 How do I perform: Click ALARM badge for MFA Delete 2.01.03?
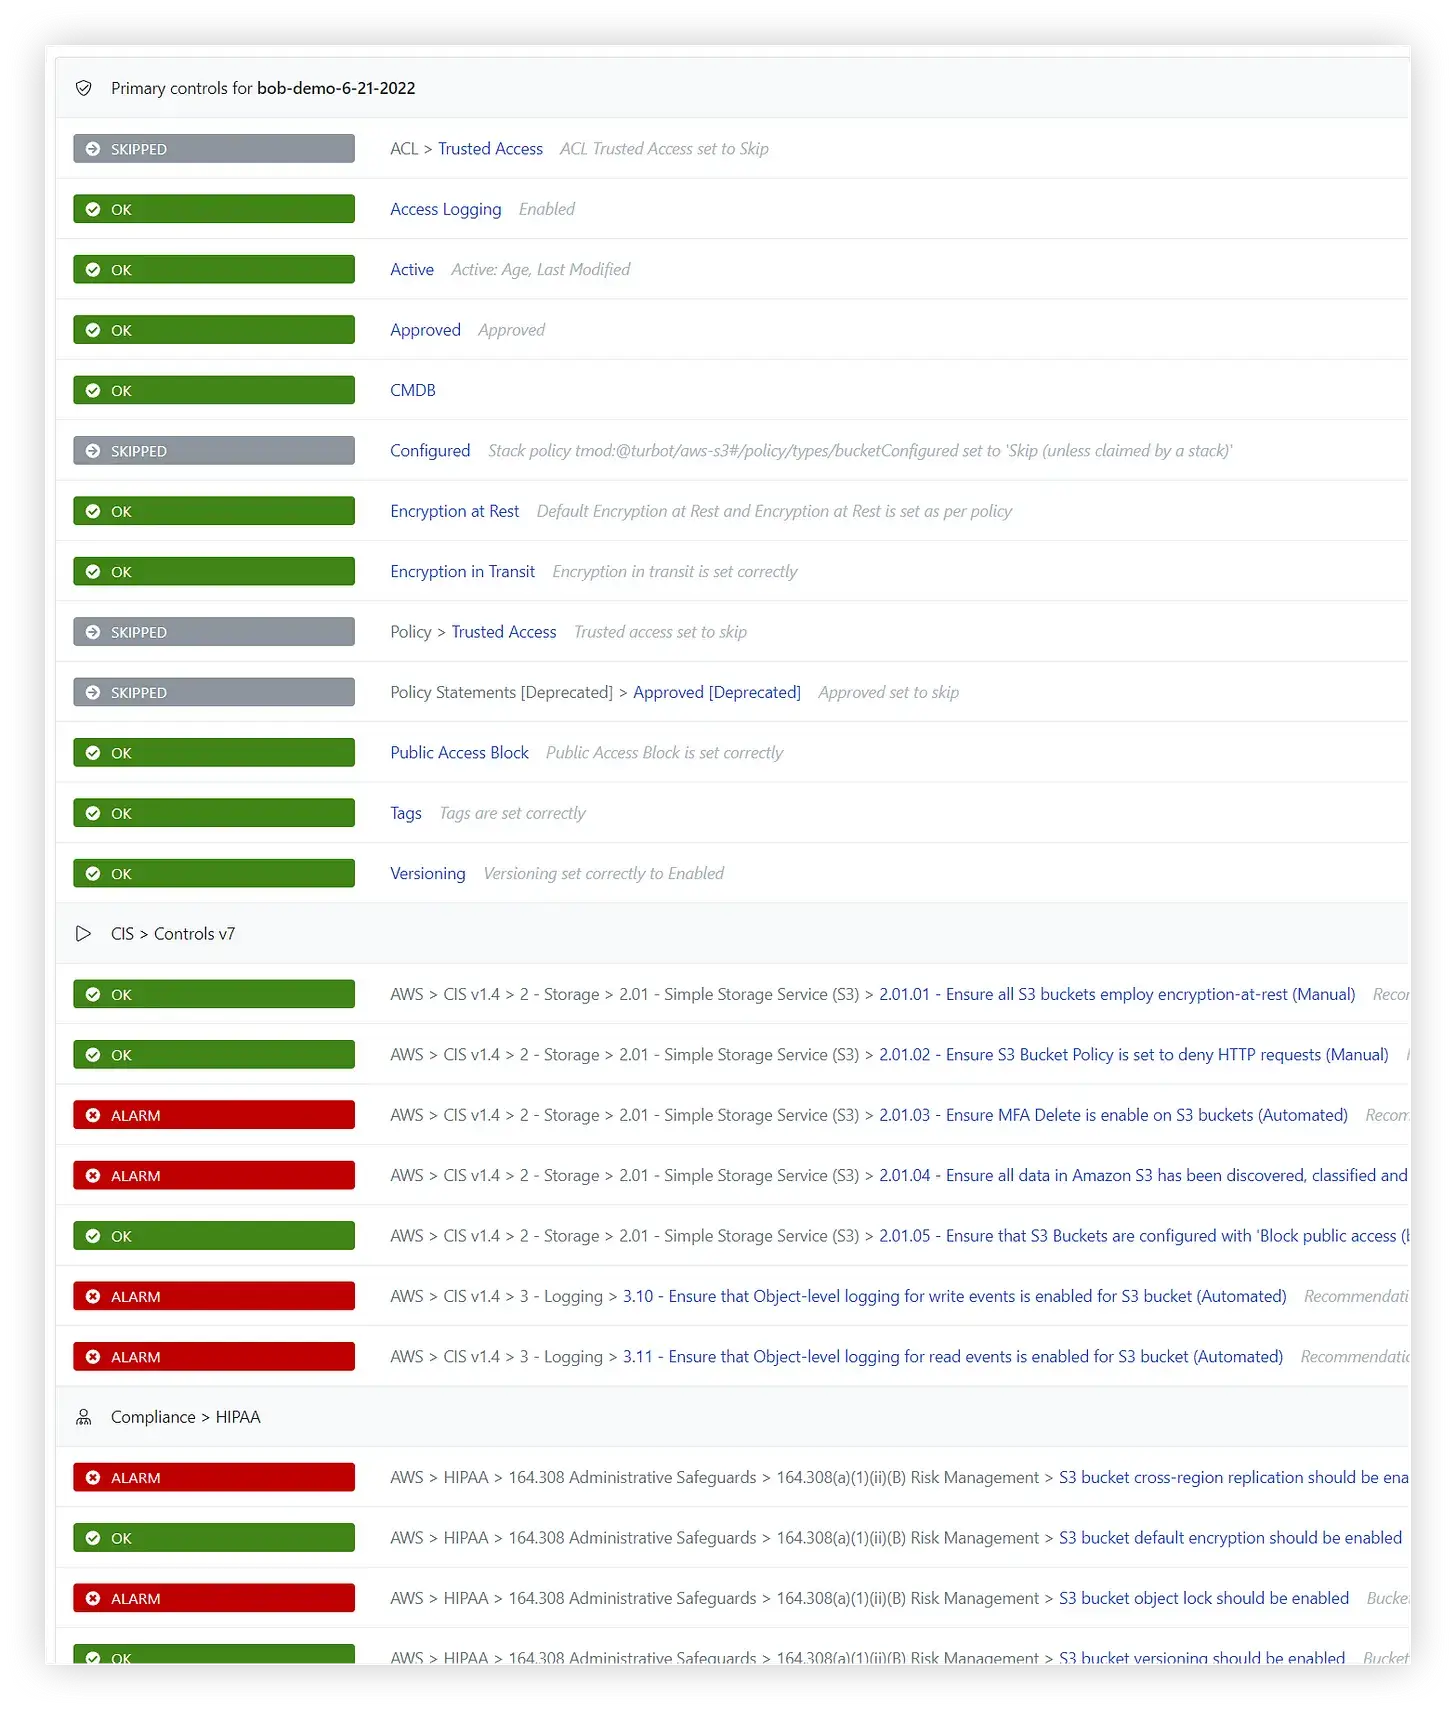[214, 1115]
